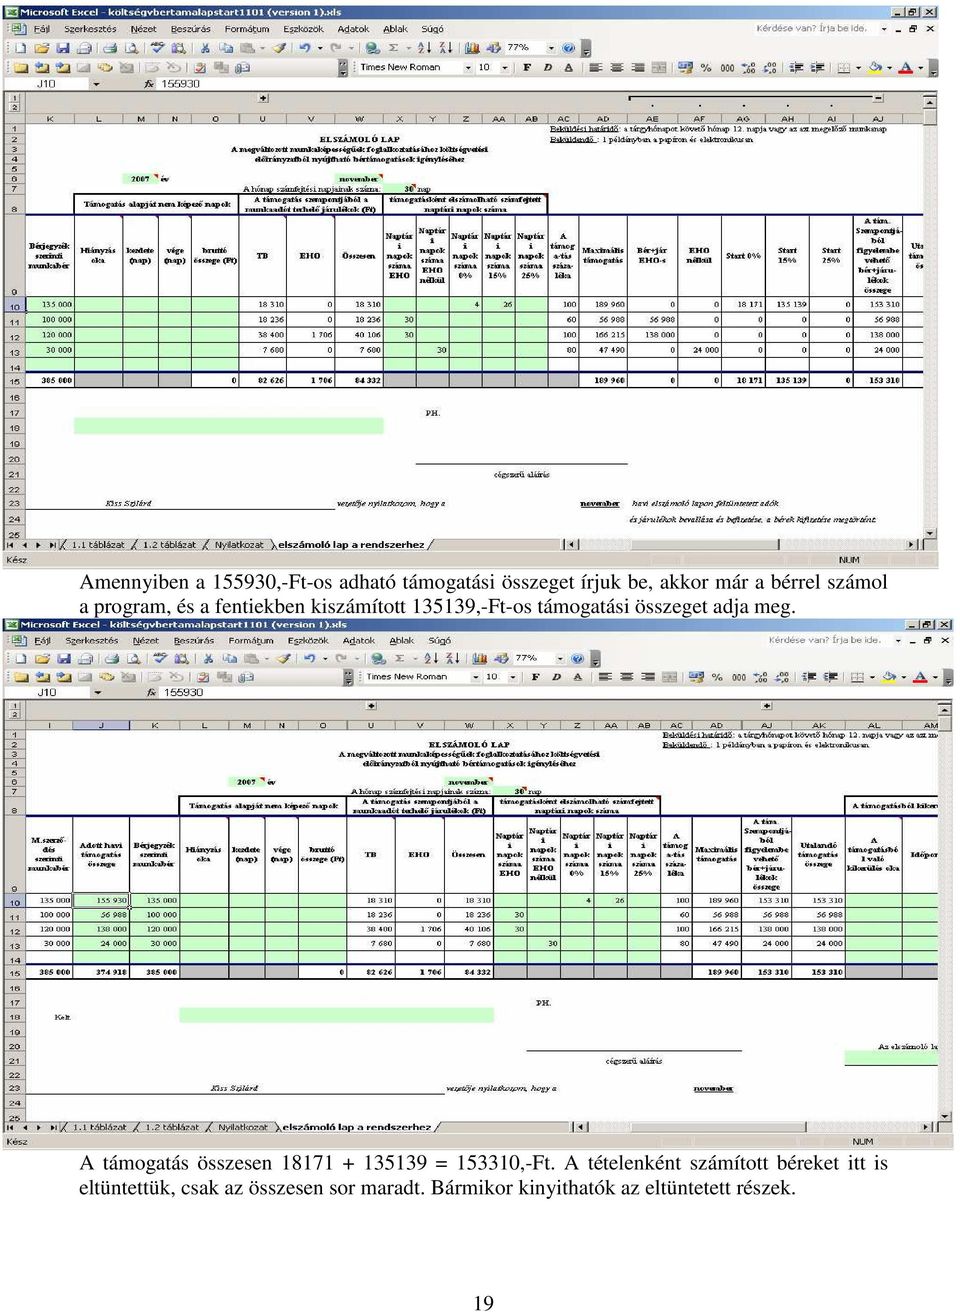
Task: Click the Save icon in upper Excel toolbar
Action: (x=63, y=47)
